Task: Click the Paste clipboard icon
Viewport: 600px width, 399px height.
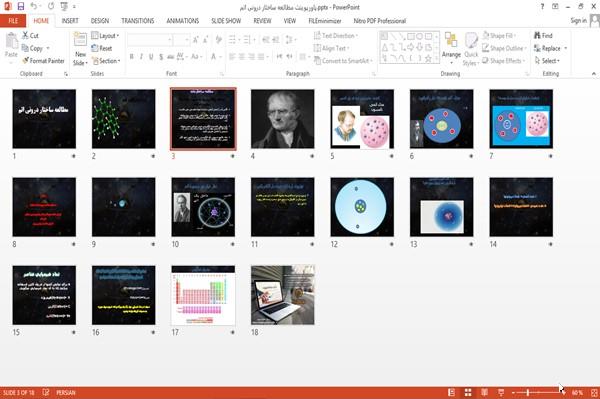Action: point(11,41)
